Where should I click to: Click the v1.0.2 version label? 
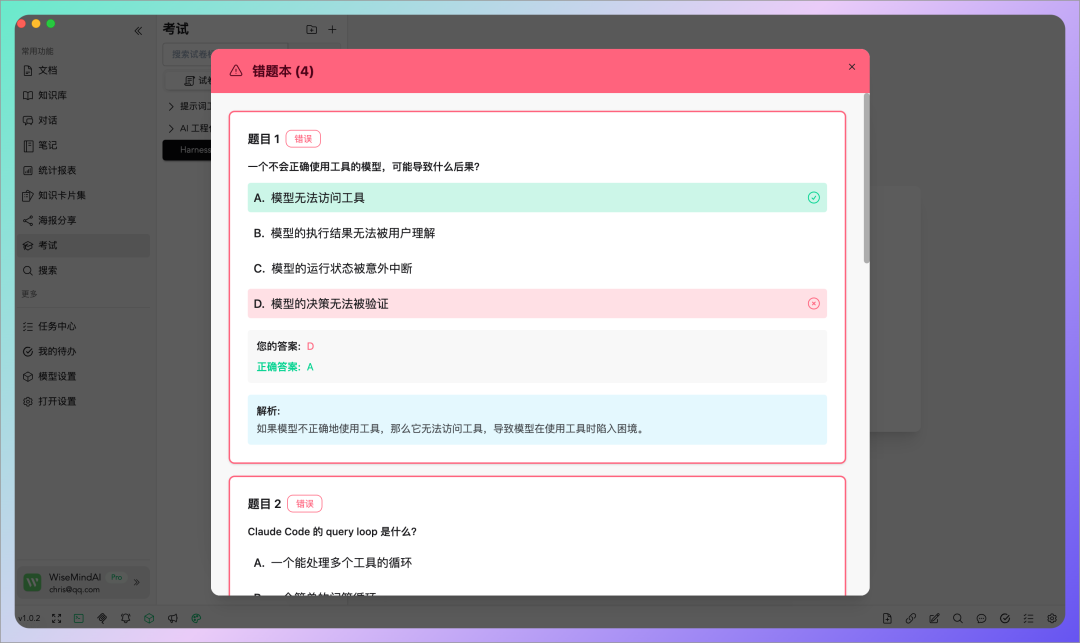point(29,618)
